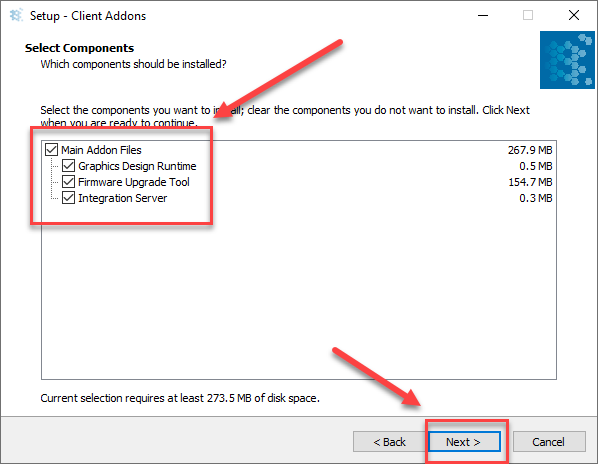Toggle the Firmware Upgrade Tool checkbox
This screenshot has width=598, height=464.
(x=68, y=181)
